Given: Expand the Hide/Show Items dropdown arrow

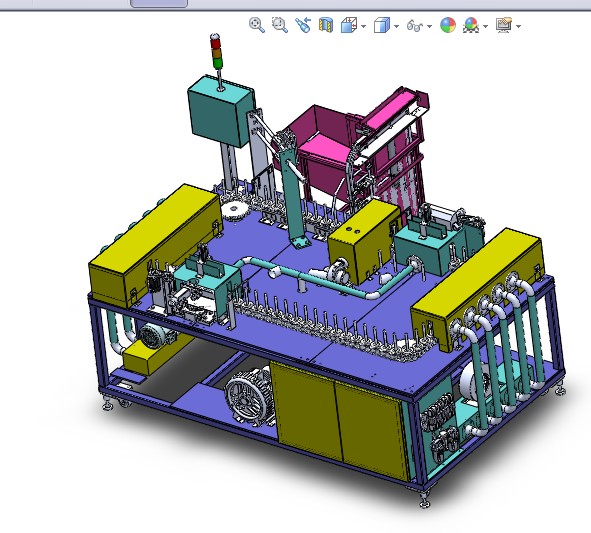Looking at the screenshot, I should point(430,26).
